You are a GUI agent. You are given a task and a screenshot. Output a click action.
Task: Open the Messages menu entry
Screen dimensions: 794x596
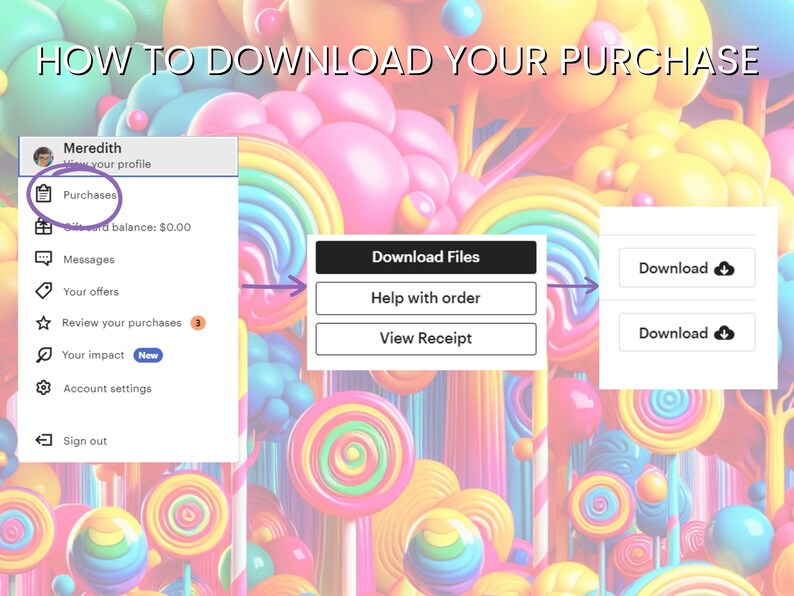point(89,259)
